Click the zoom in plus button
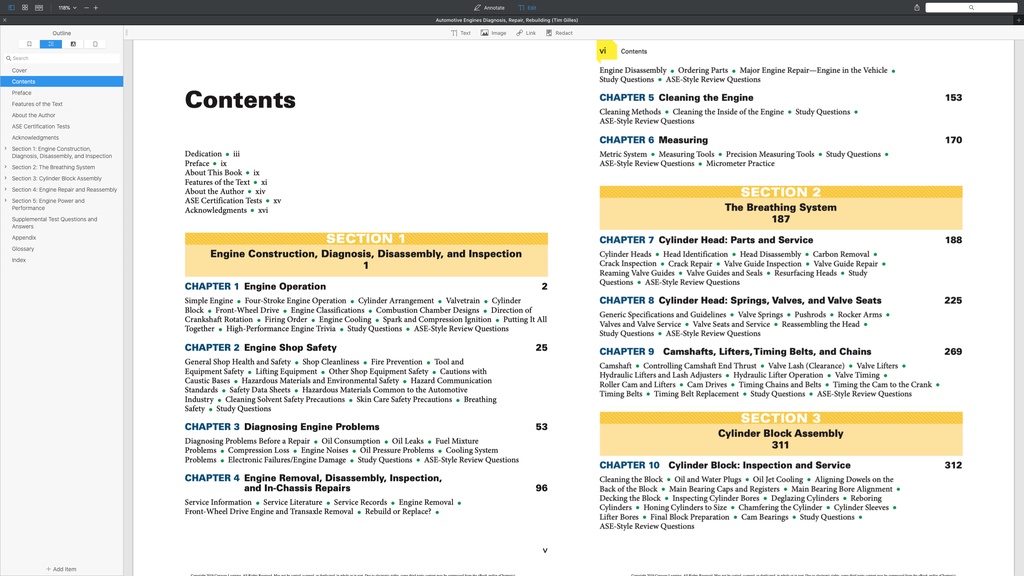The height and width of the screenshot is (576, 1024). pos(96,7)
